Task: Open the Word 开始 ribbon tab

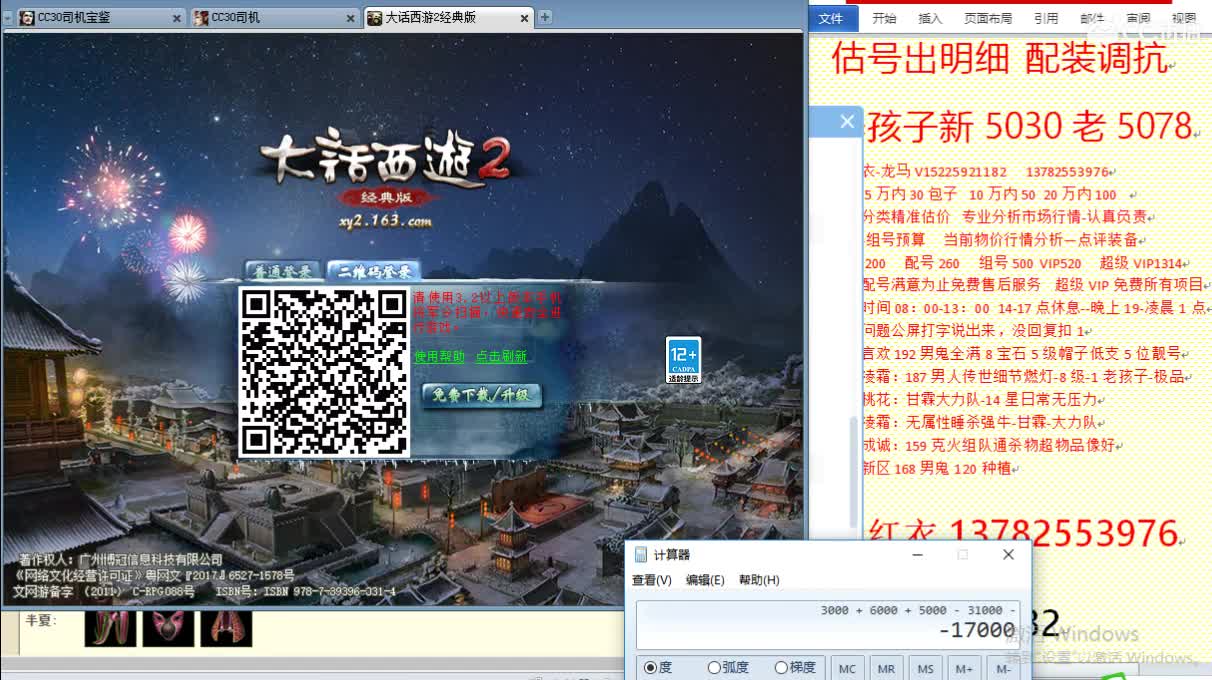Action: coord(884,18)
